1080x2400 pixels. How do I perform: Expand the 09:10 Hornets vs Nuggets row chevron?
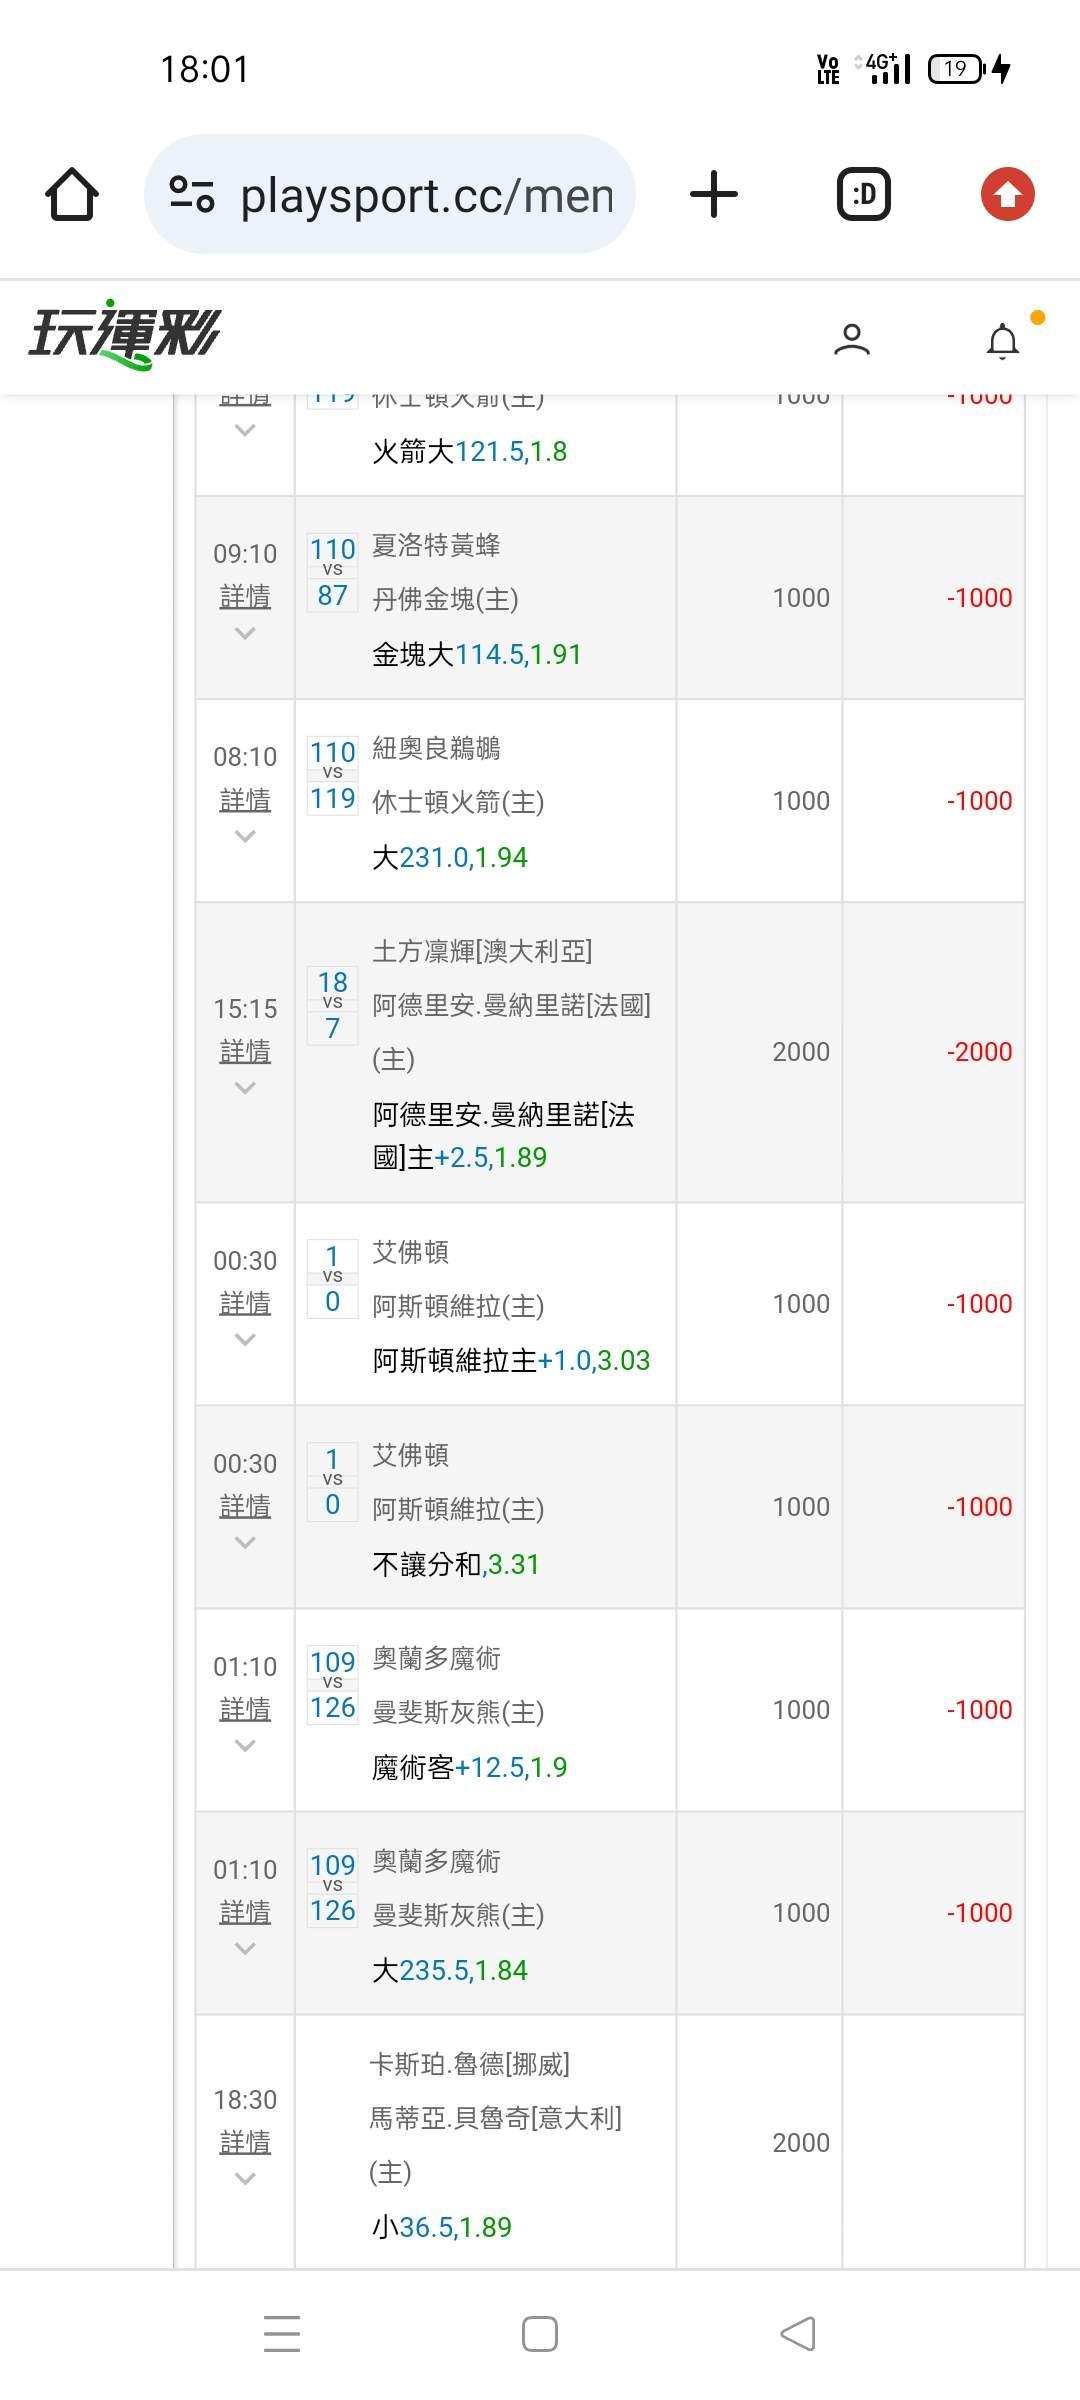[x=245, y=633]
